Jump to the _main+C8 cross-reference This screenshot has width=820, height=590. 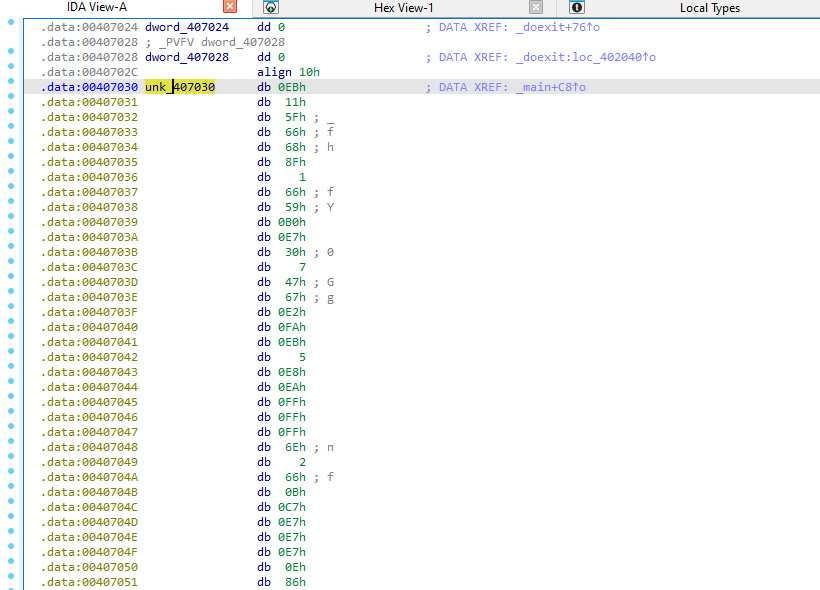point(551,87)
